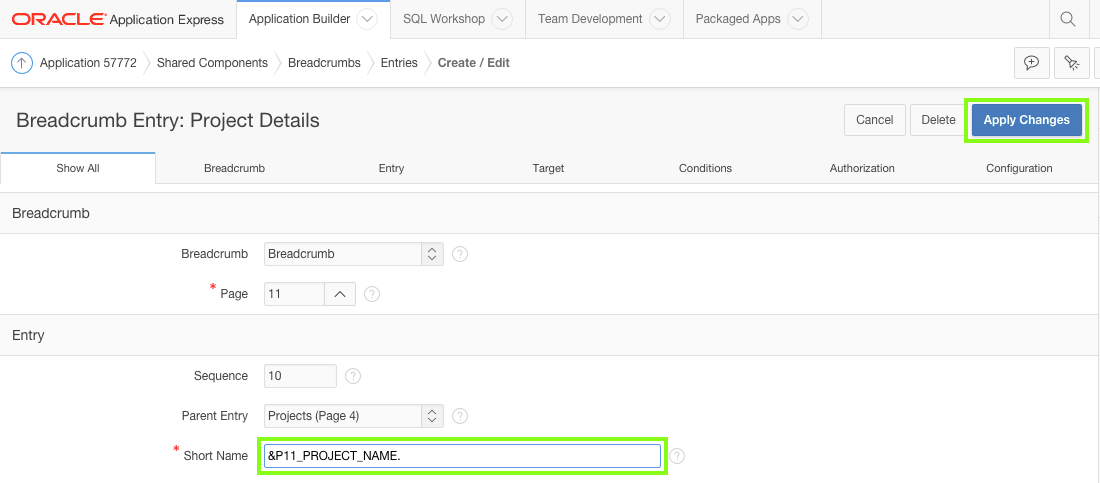Viewport: 1100px width, 483px height.
Task: Go to the SQL Workshop menu
Action: 443,19
